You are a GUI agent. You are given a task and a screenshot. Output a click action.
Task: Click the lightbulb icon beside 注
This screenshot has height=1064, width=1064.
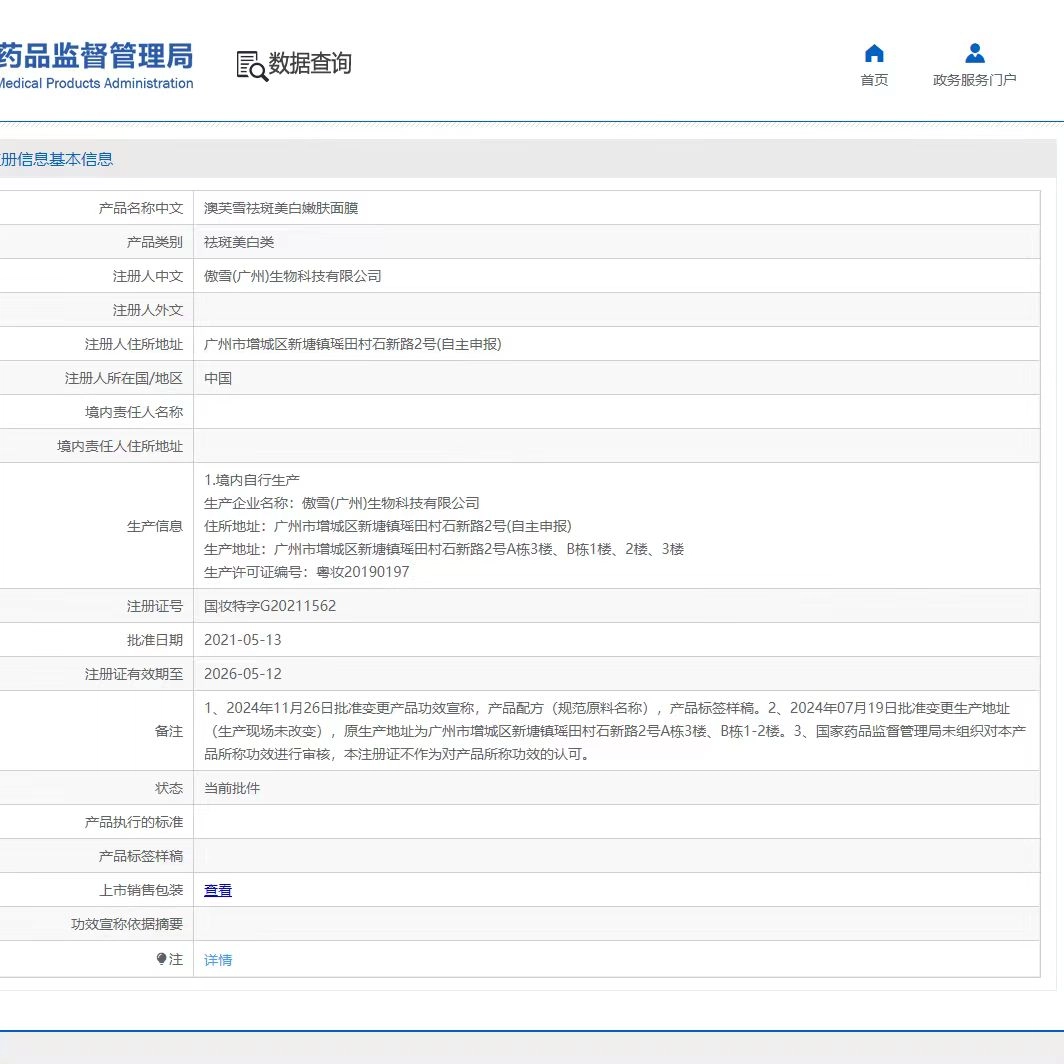click(162, 959)
